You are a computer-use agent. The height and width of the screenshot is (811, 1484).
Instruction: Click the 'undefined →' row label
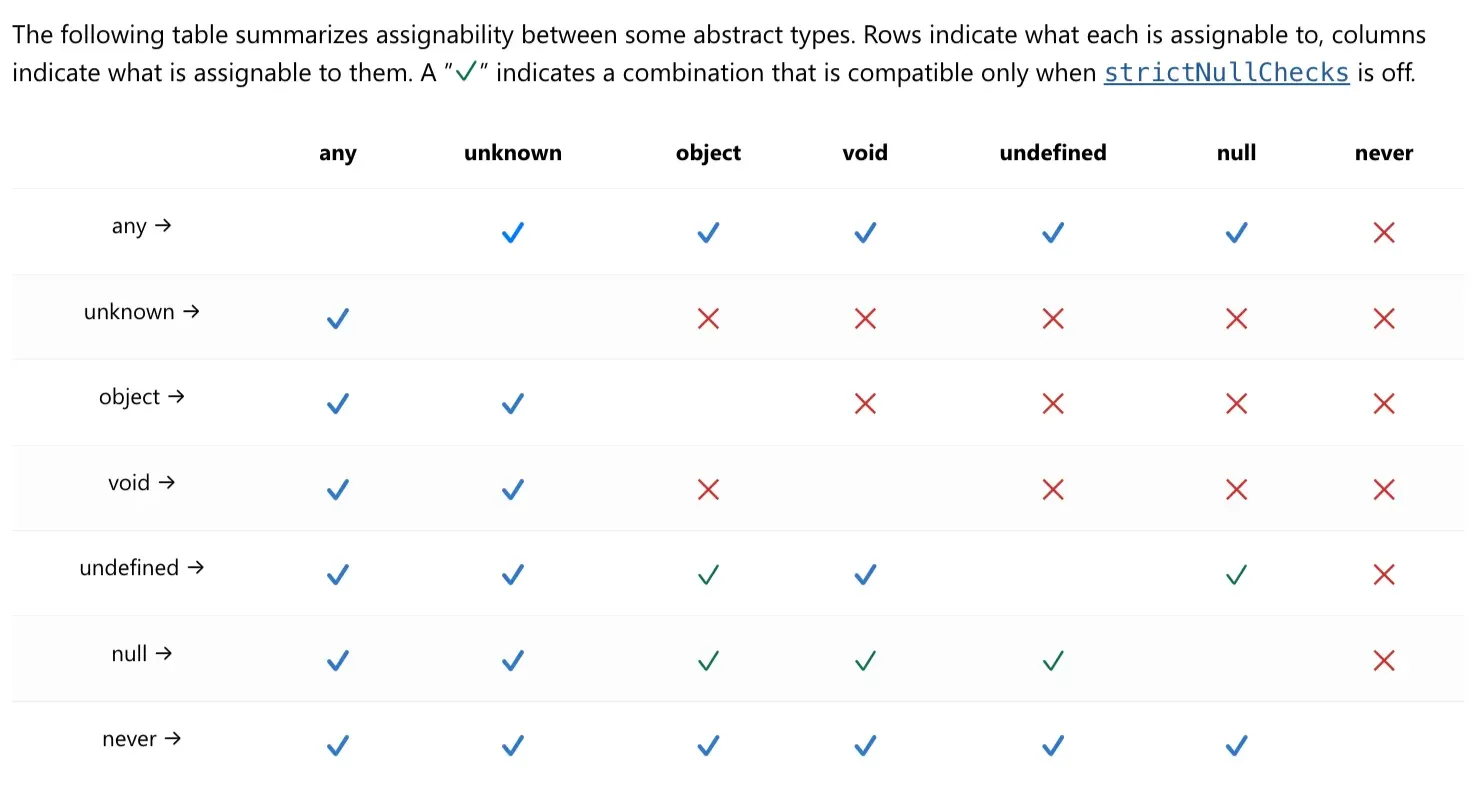coord(141,568)
